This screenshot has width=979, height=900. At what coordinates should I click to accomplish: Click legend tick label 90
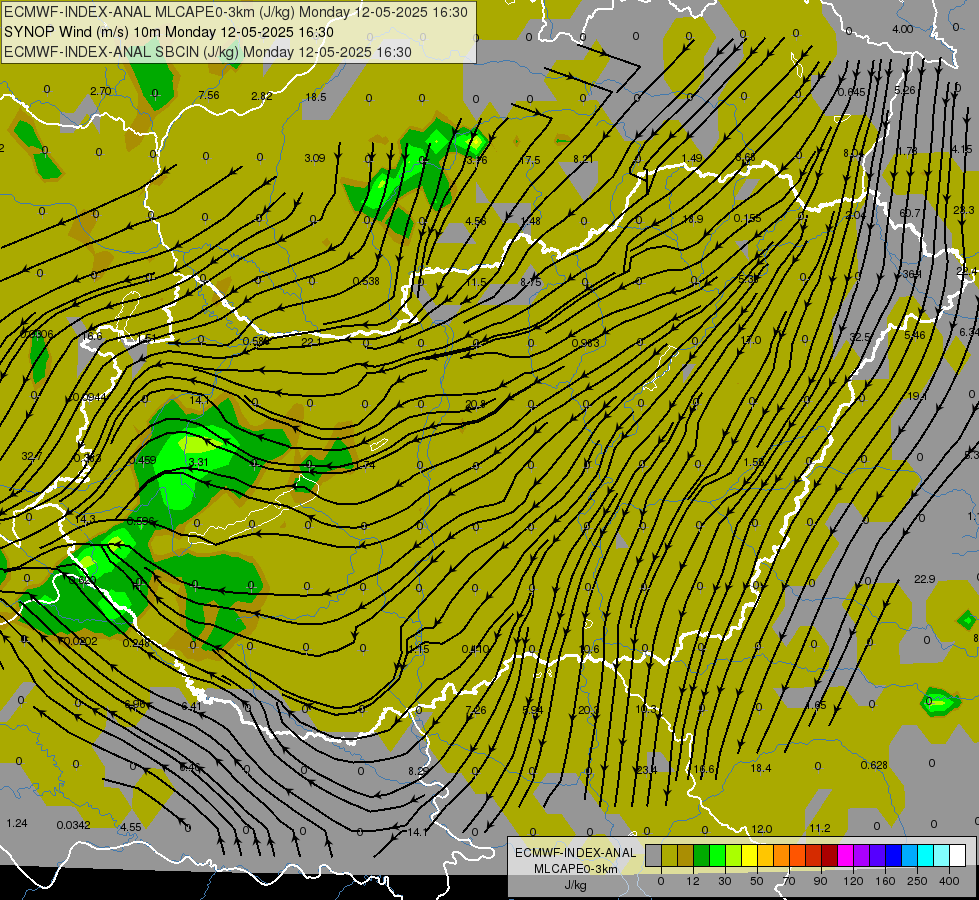click(820, 881)
